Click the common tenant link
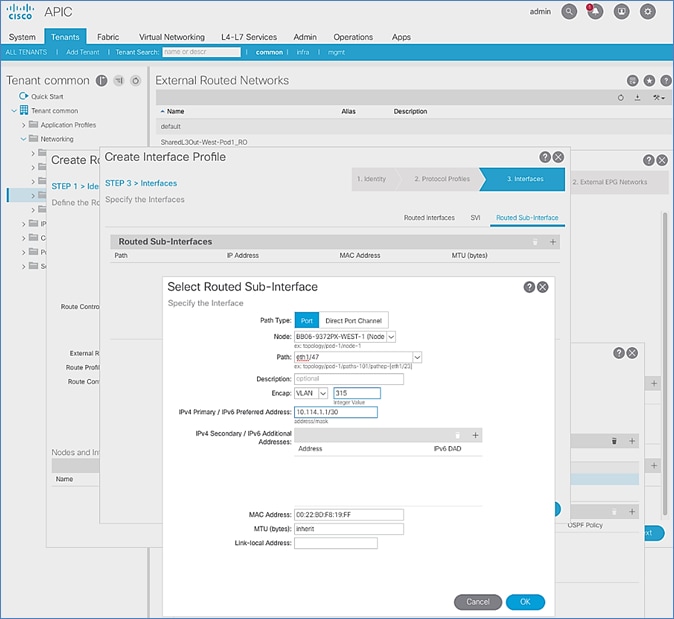This screenshot has width=674, height=619. click(270, 52)
